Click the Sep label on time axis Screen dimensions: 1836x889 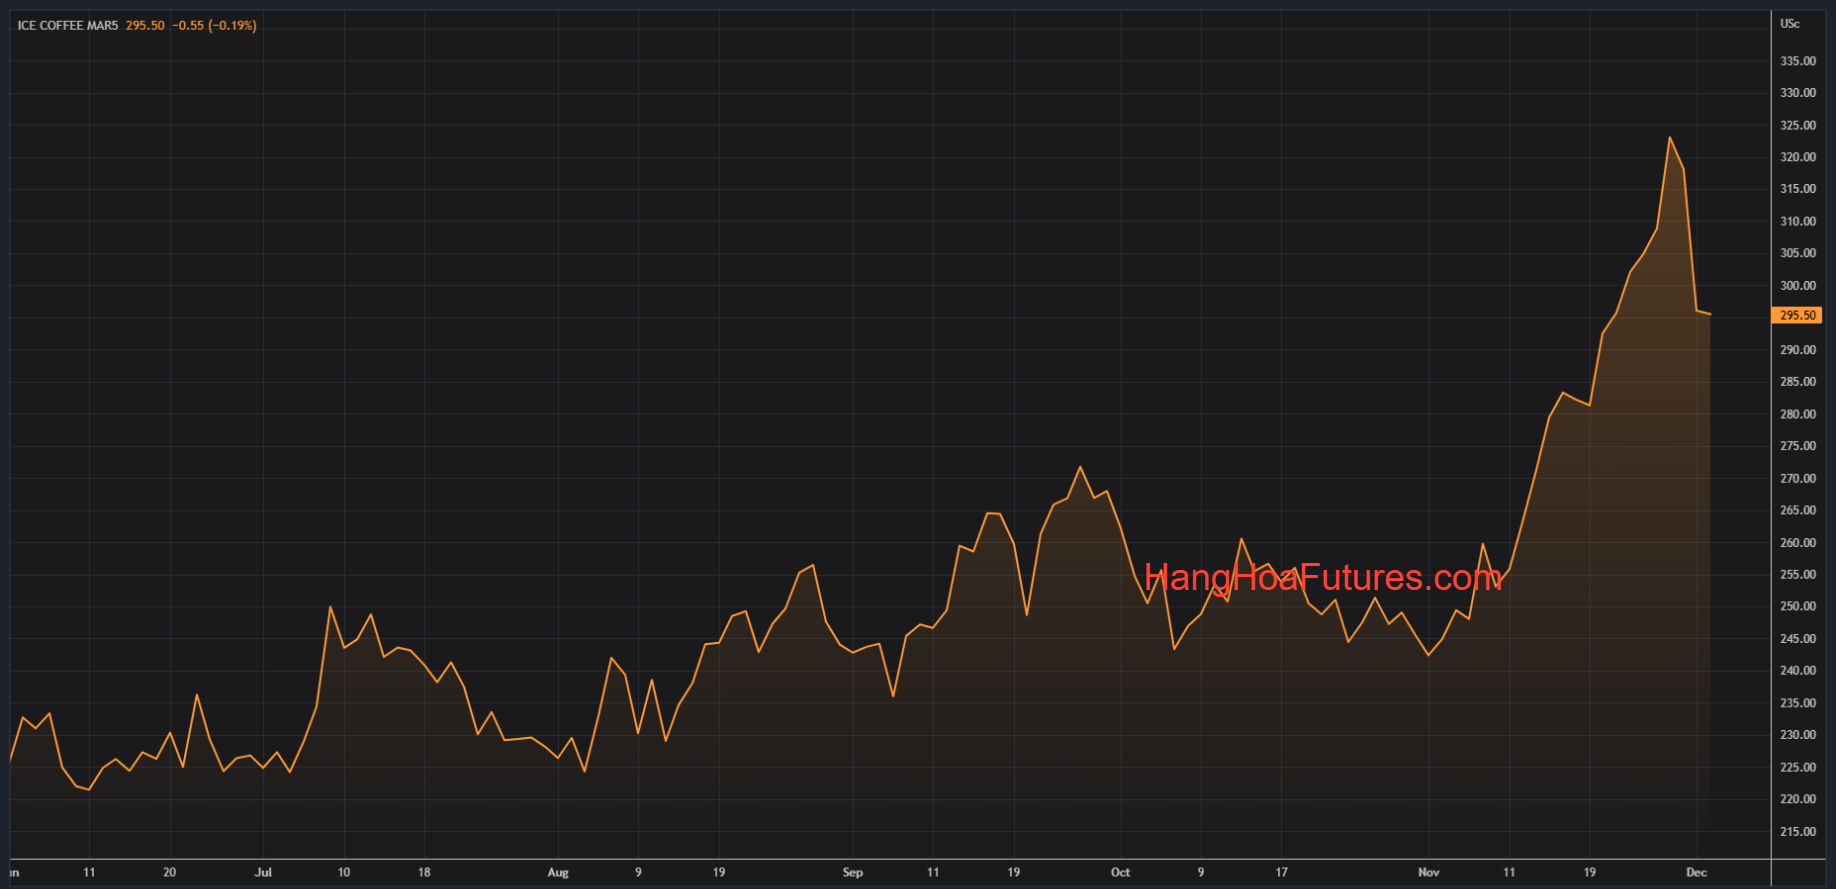(x=852, y=872)
